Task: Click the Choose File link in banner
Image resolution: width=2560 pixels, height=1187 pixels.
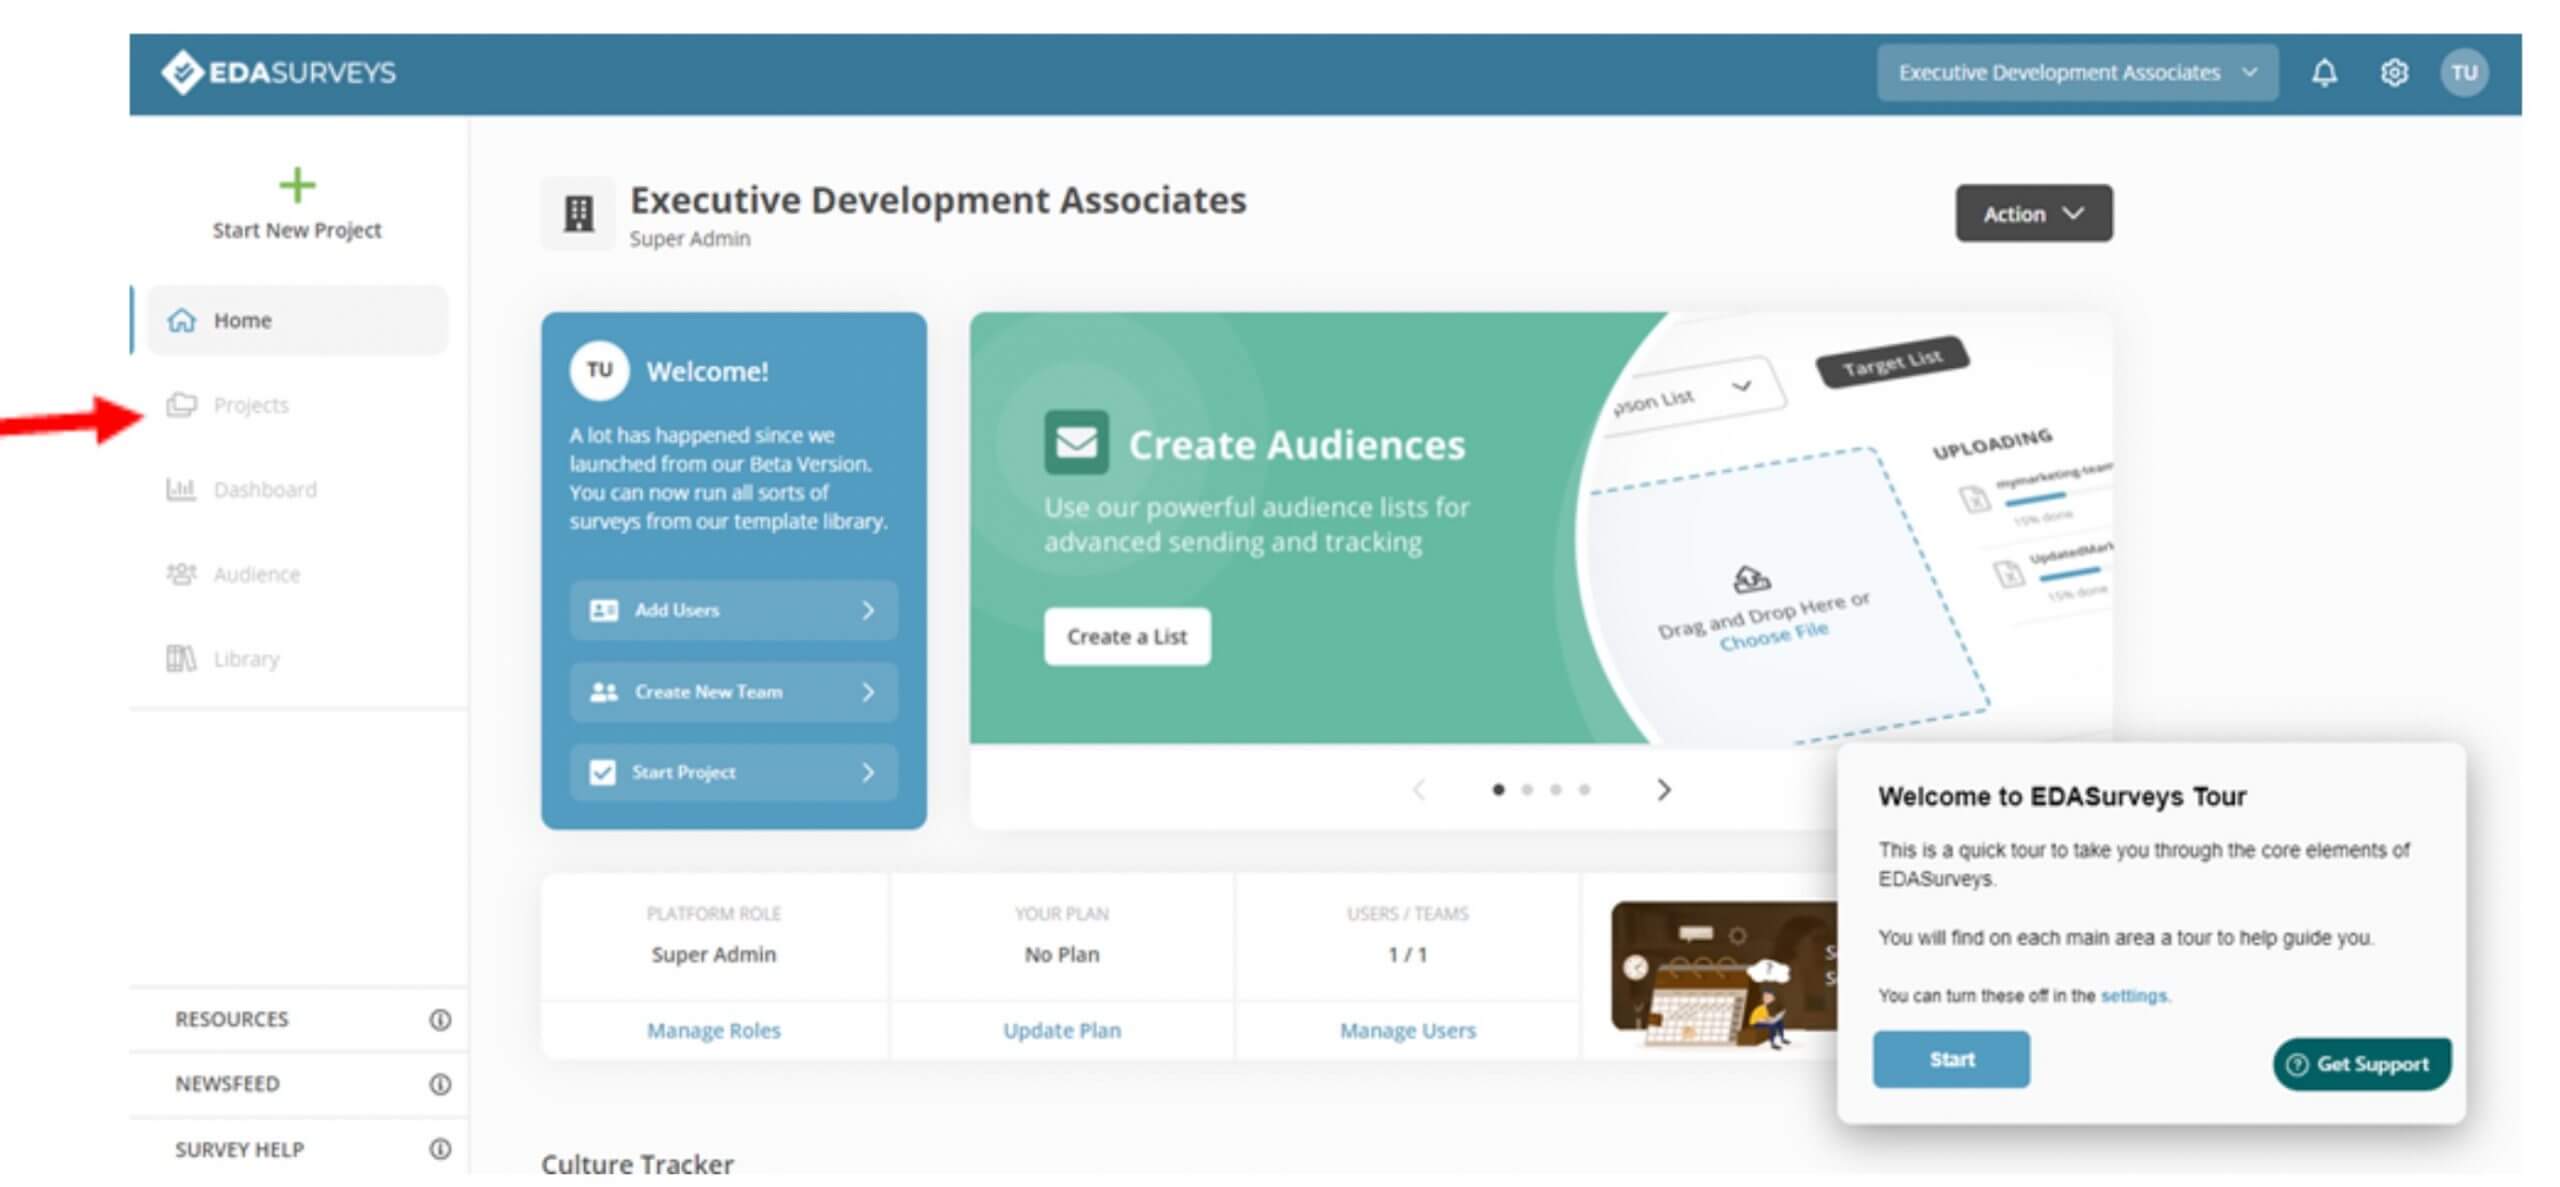Action: click(1774, 636)
